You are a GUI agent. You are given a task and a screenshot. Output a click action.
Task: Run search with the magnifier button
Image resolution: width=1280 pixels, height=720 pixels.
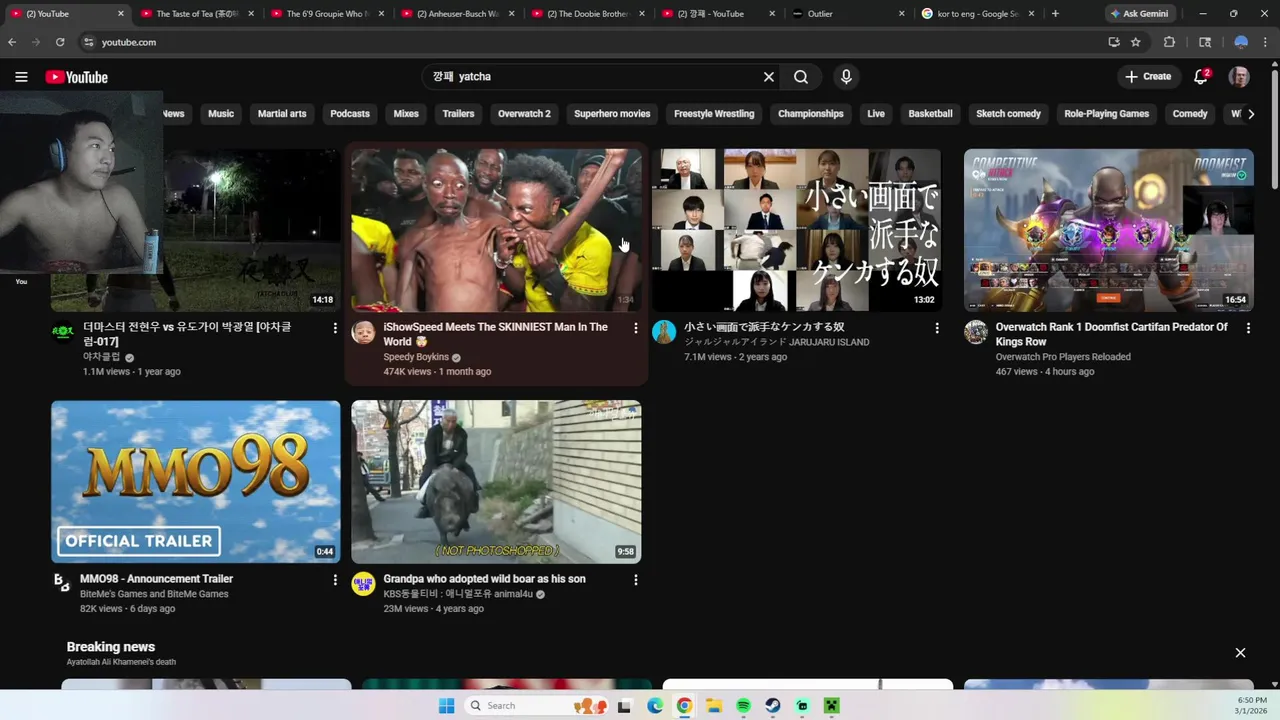[x=801, y=77]
